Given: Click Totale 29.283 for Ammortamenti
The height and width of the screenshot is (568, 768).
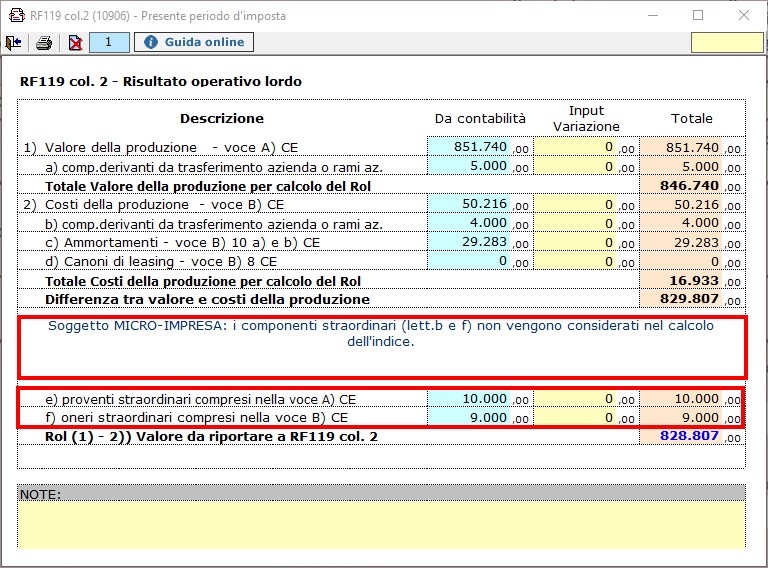Looking at the screenshot, I should click(x=681, y=242).
